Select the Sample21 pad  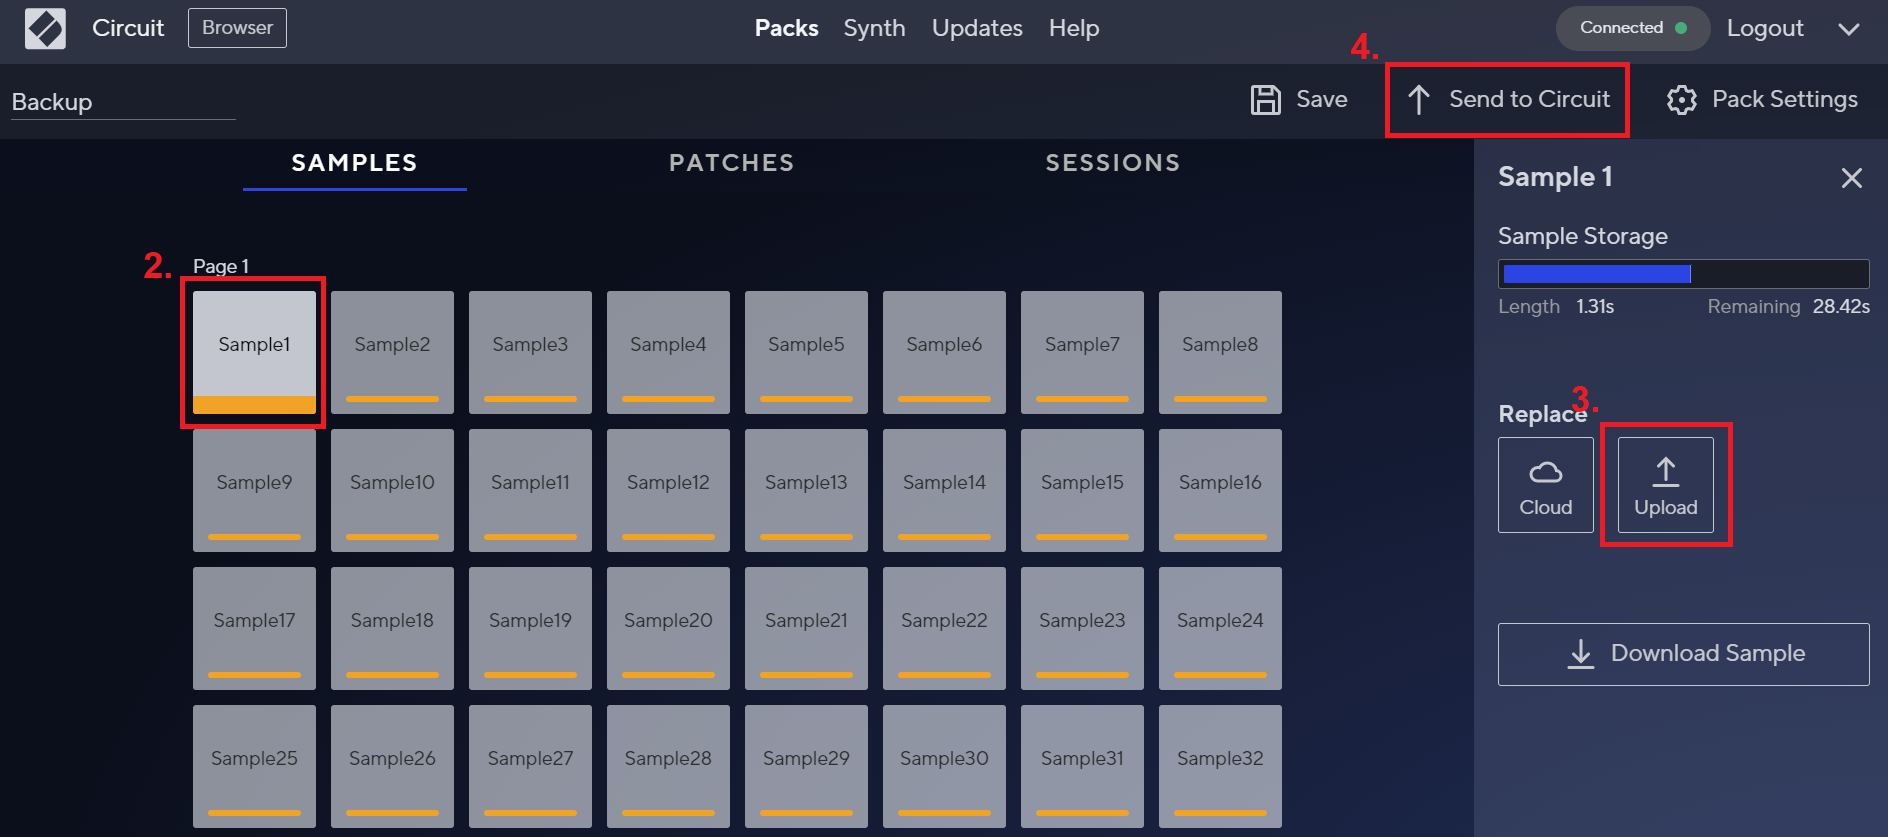coord(806,628)
